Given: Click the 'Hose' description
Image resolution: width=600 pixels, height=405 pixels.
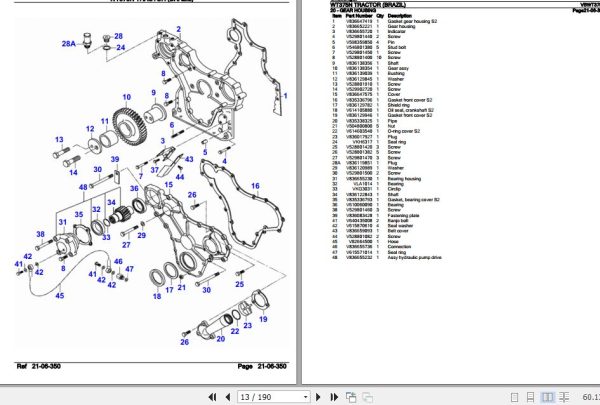Looking at the screenshot, I should tap(393, 242).
